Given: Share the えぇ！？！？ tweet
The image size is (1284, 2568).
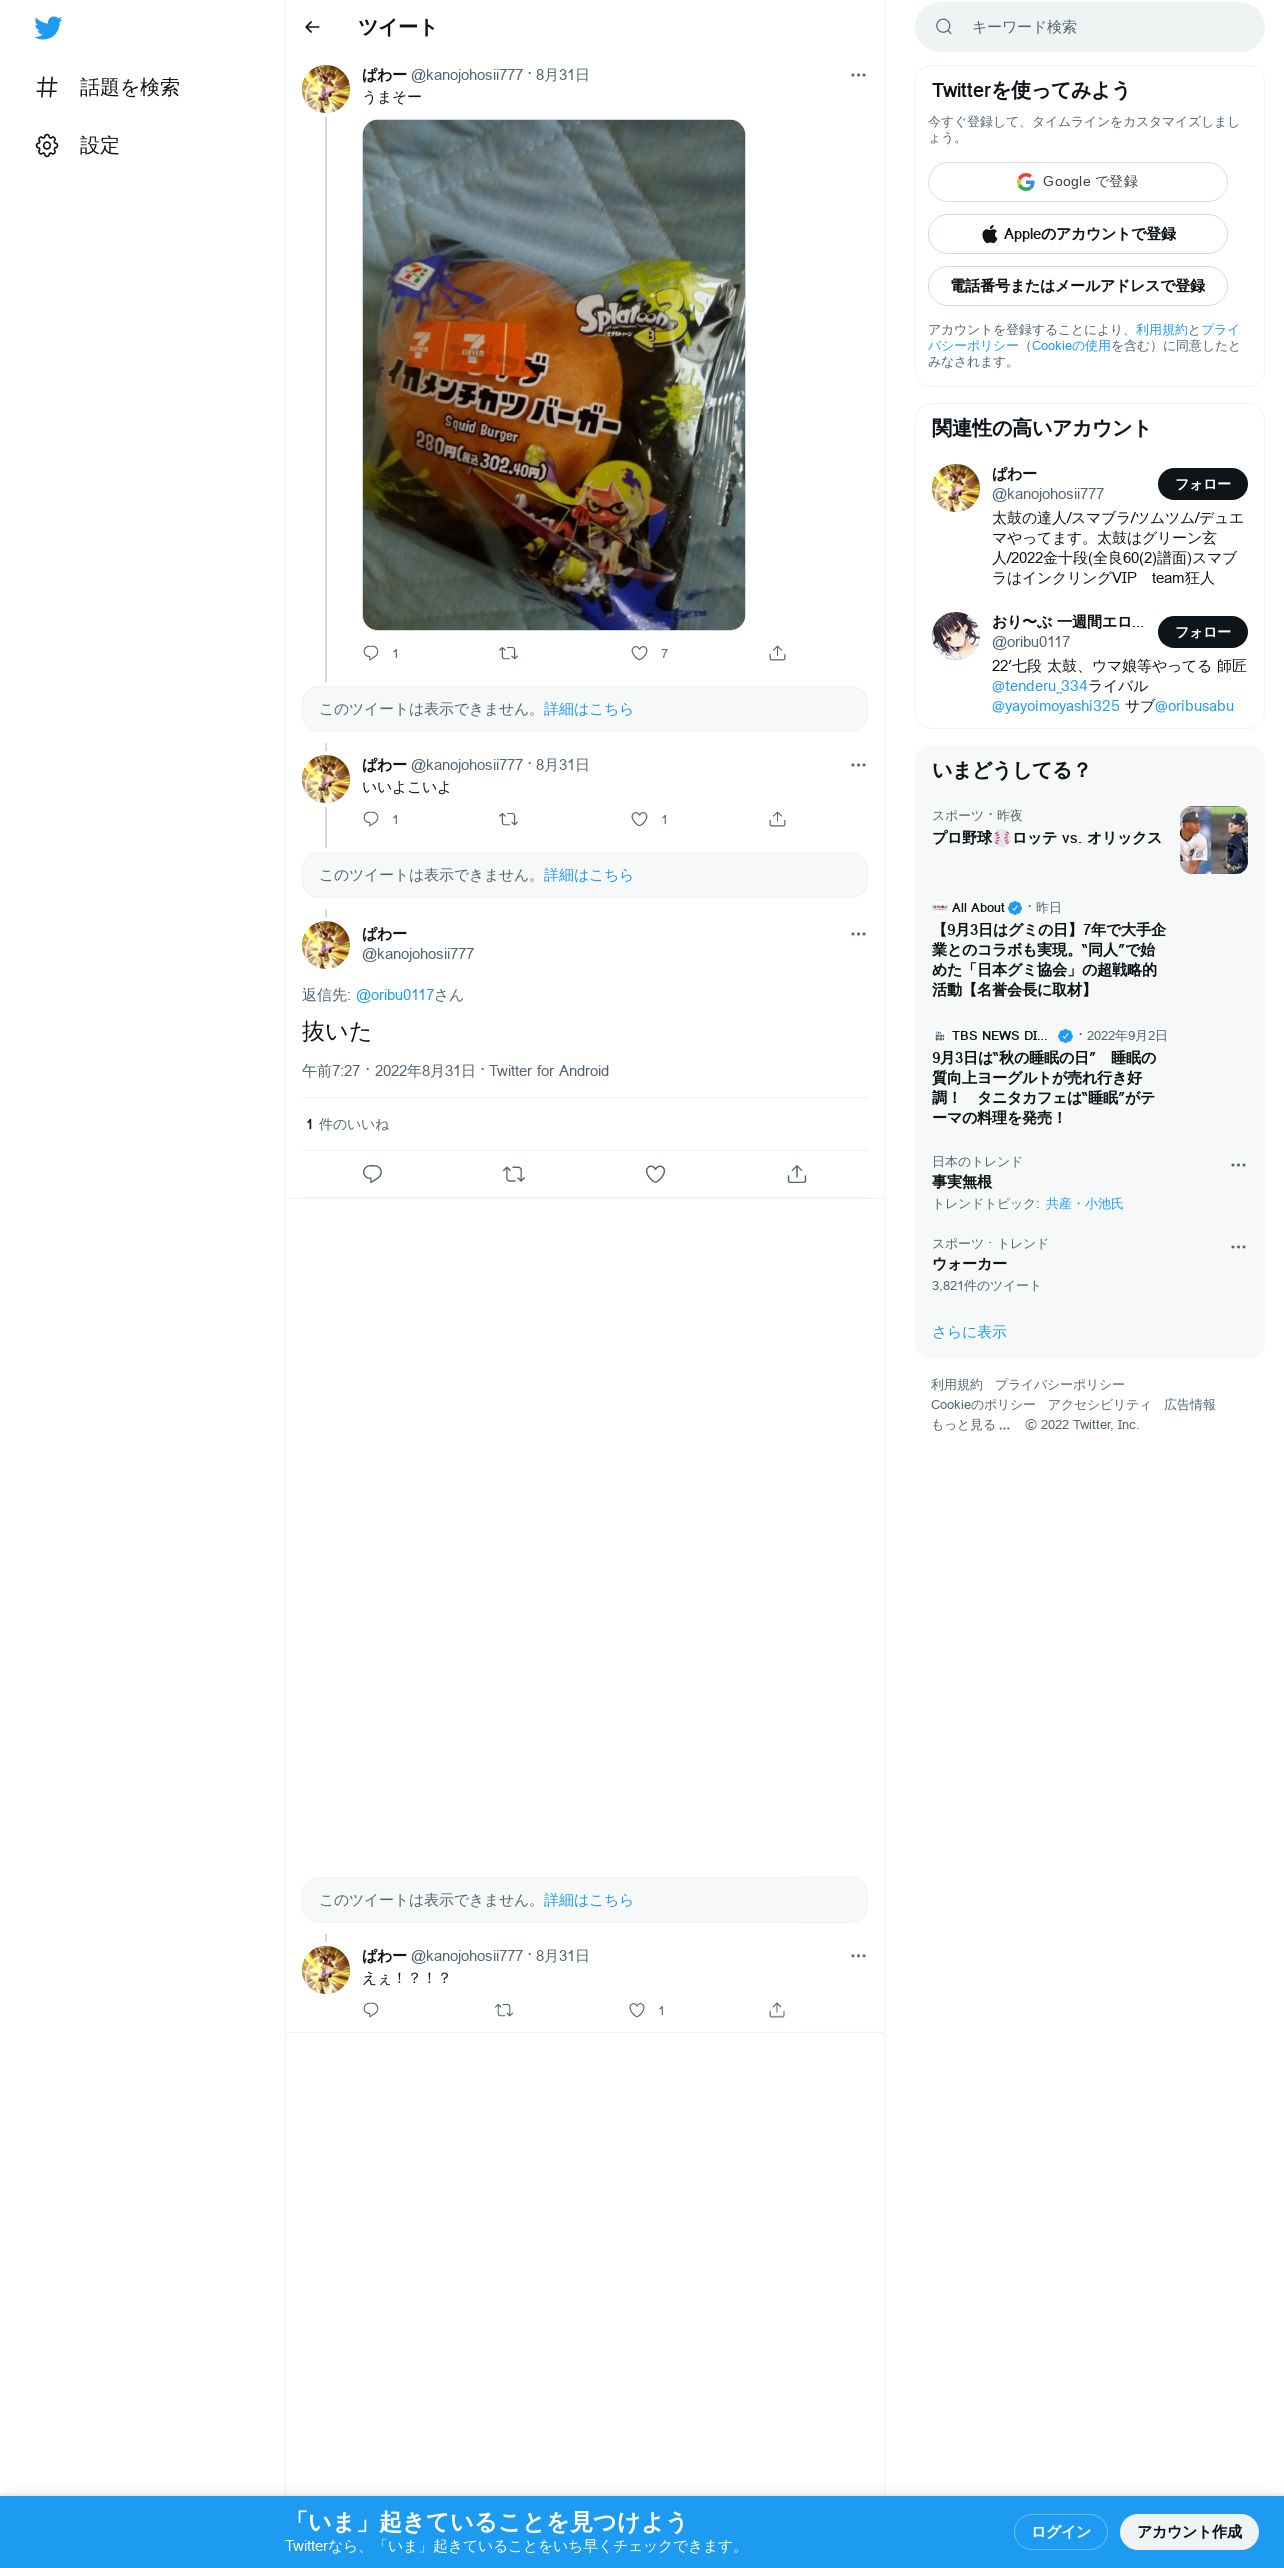Looking at the screenshot, I should coord(777,2010).
